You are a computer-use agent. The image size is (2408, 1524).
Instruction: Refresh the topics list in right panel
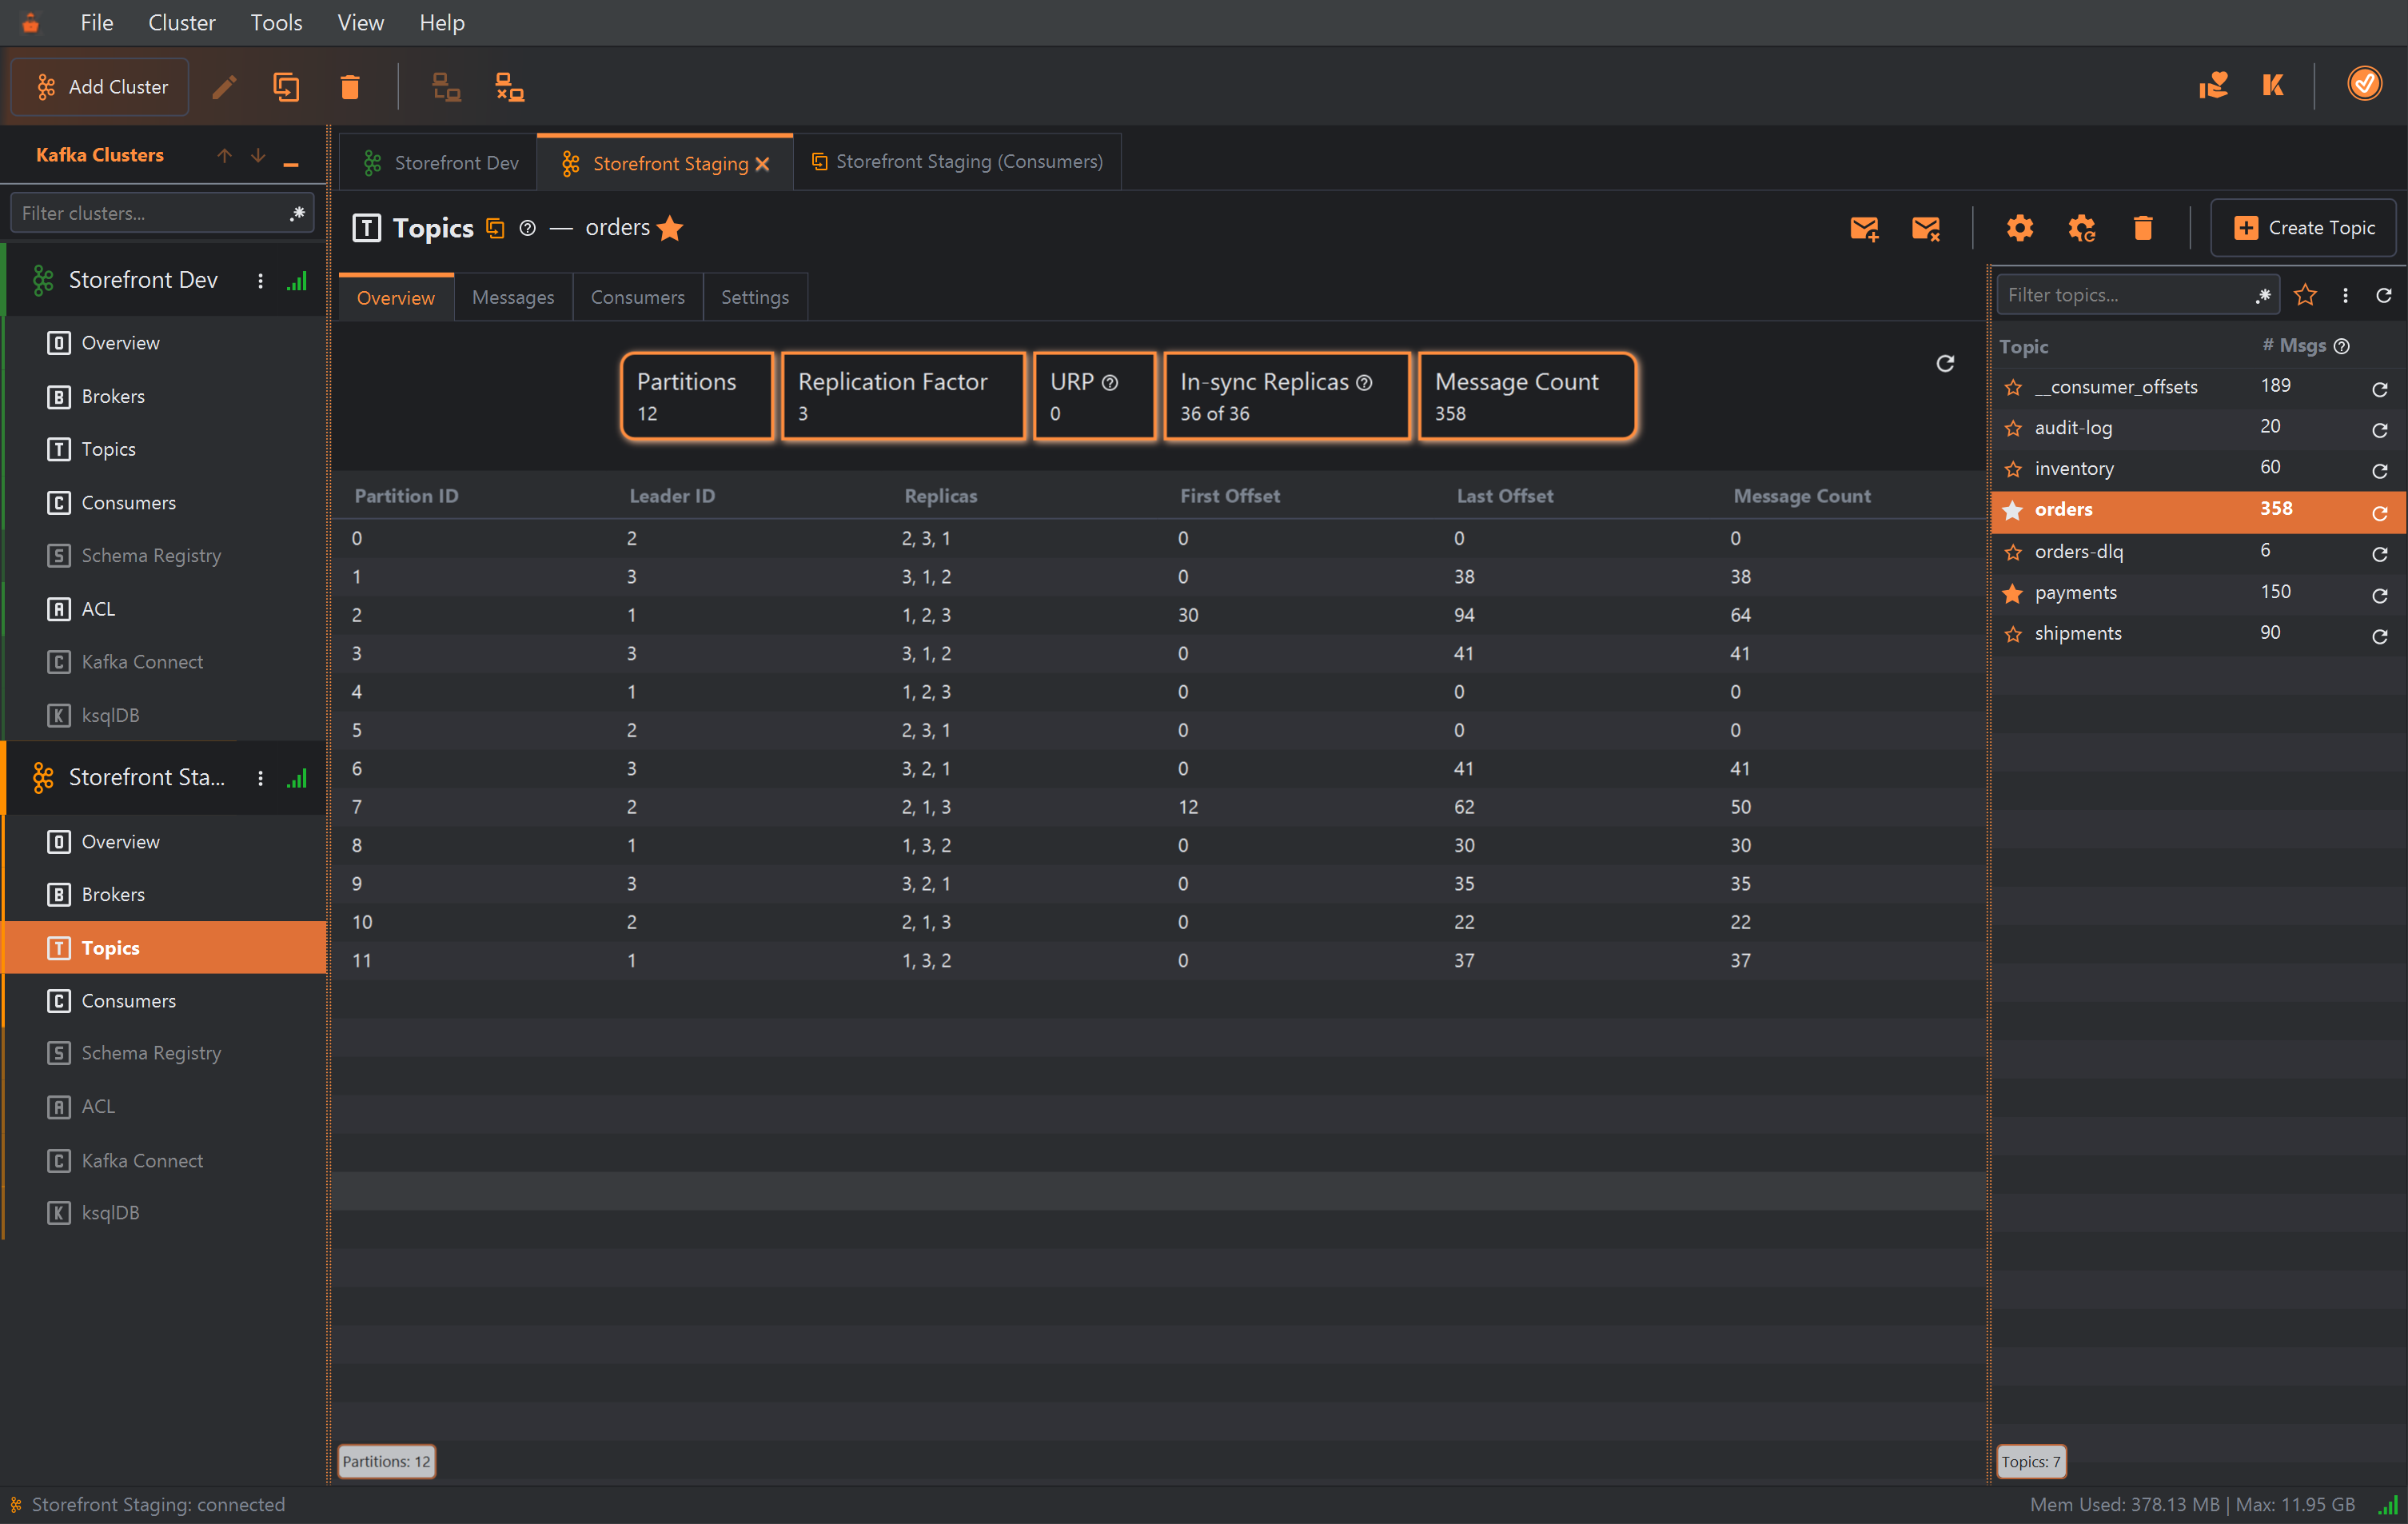click(x=2384, y=295)
